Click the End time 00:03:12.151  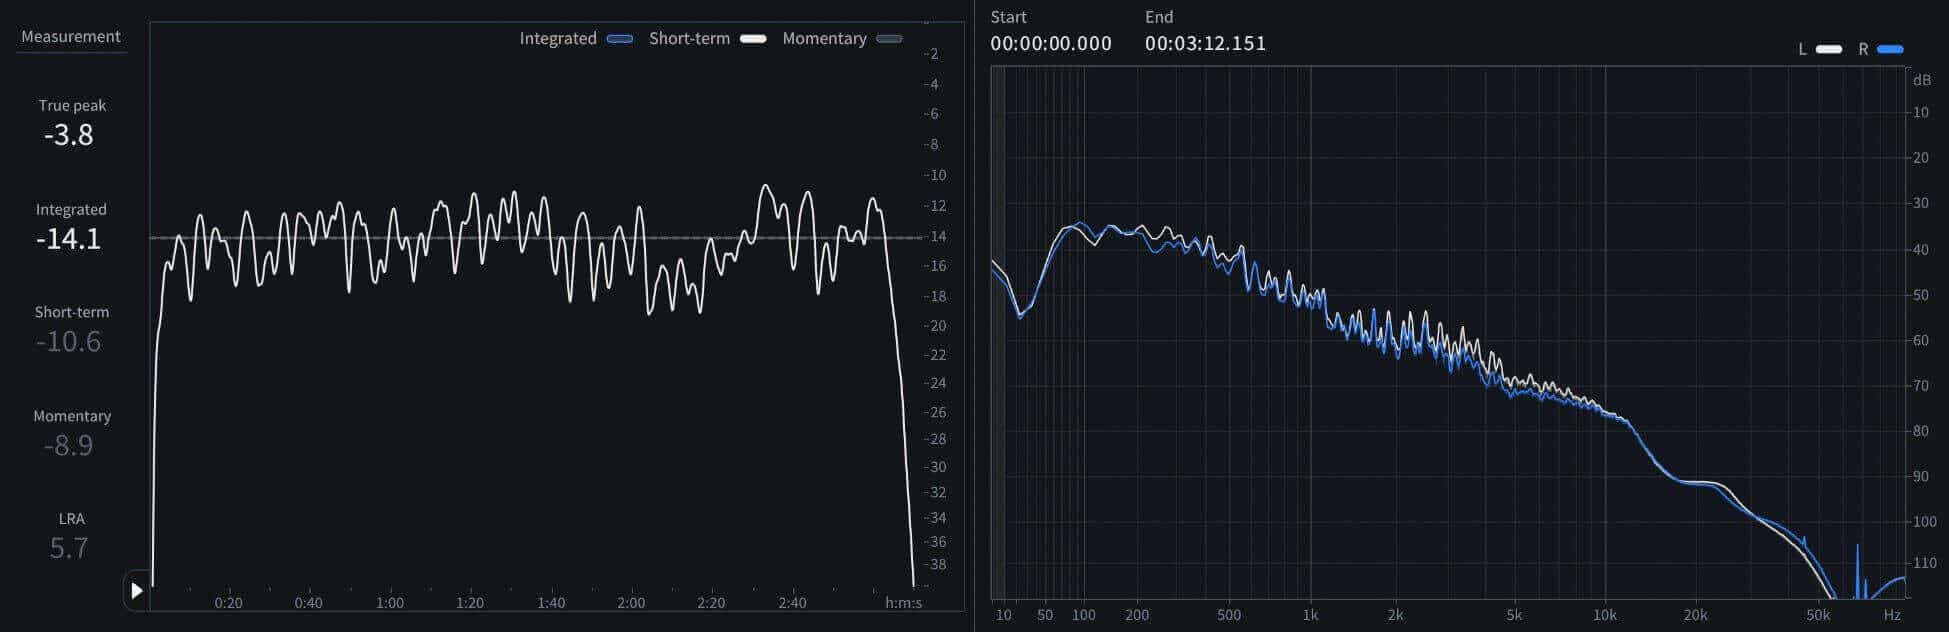point(1205,44)
